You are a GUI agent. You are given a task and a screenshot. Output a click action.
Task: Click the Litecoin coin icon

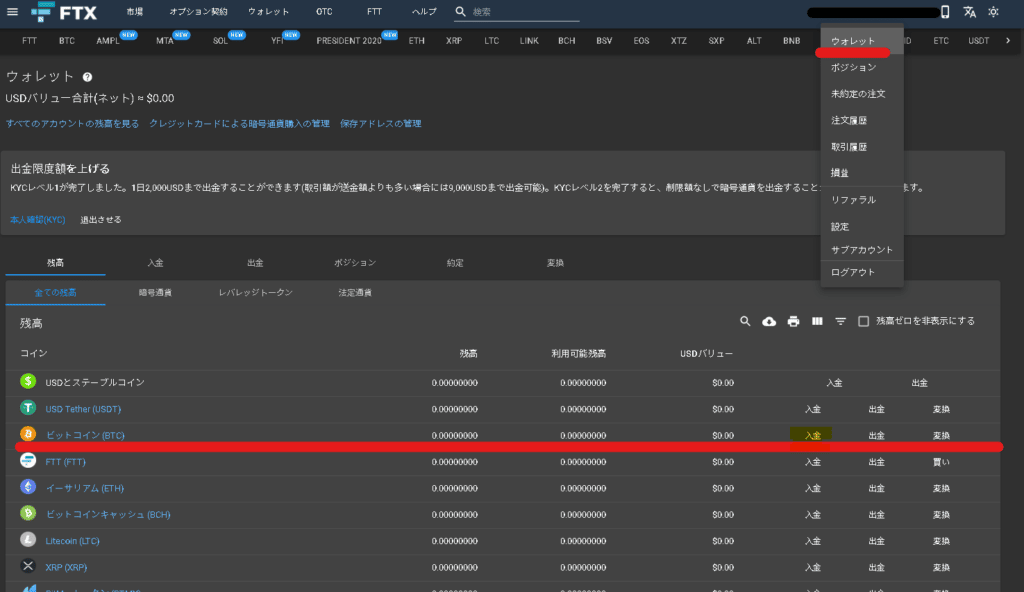(x=28, y=540)
